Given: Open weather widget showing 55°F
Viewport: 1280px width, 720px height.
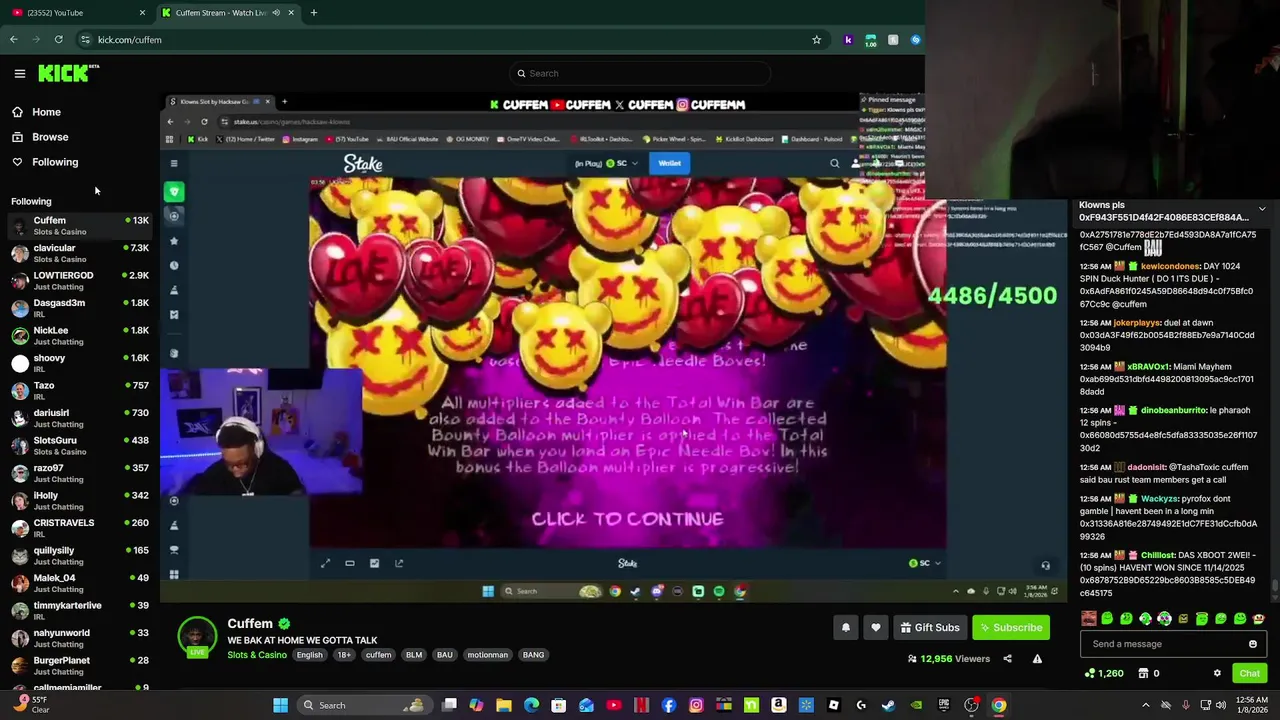Looking at the screenshot, I should tap(30, 705).
